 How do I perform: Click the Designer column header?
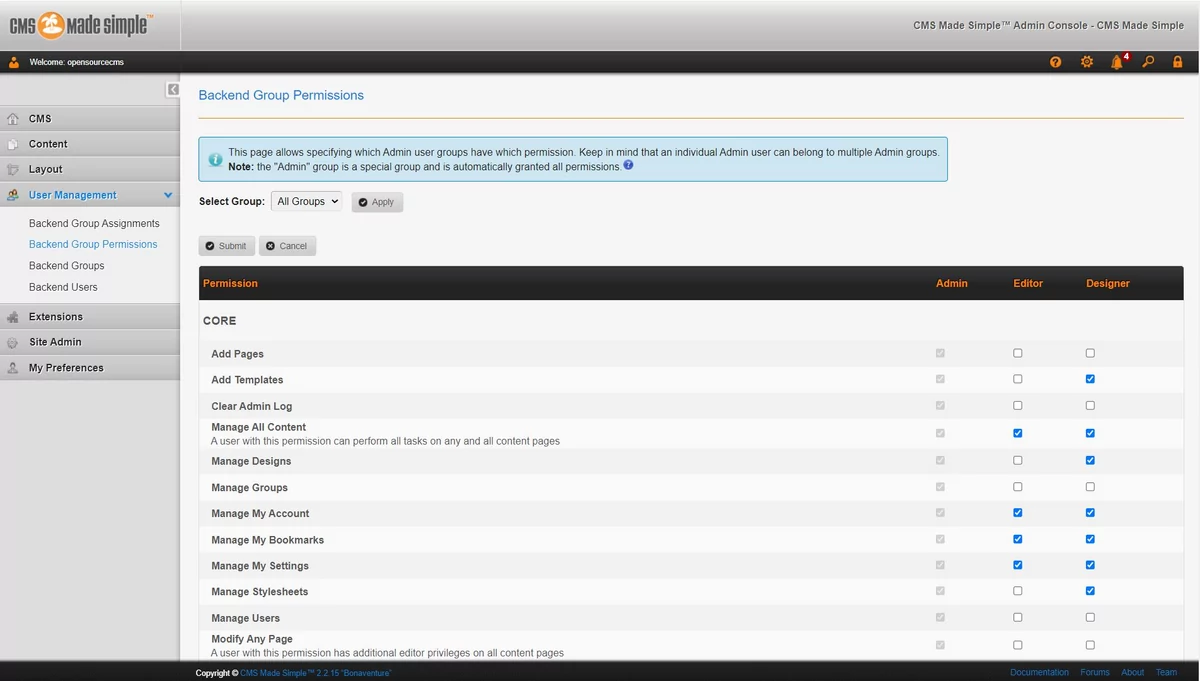[x=1108, y=284]
